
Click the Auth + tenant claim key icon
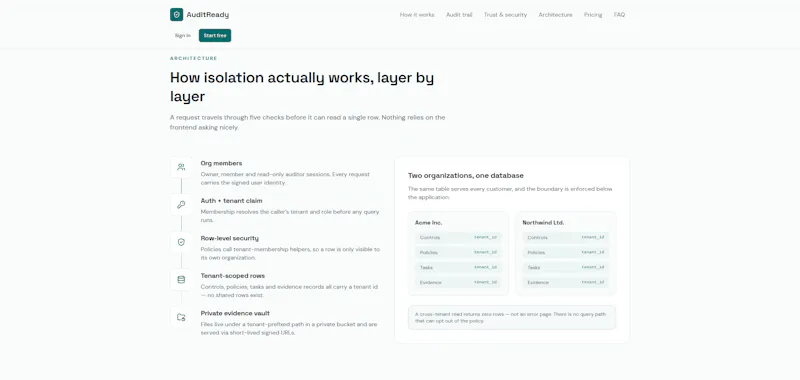[181, 205]
